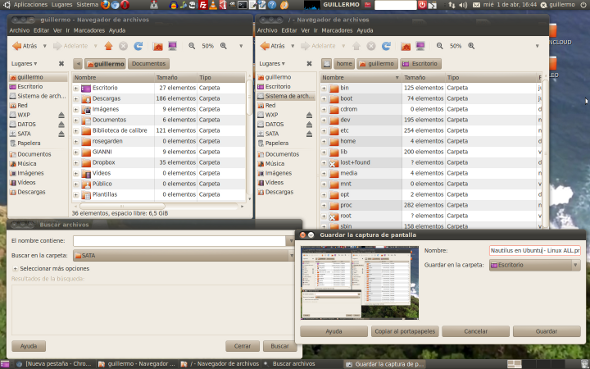
Task: Select guillermo path button in guillermo window
Action: pyautogui.click(x=105, y=64)
